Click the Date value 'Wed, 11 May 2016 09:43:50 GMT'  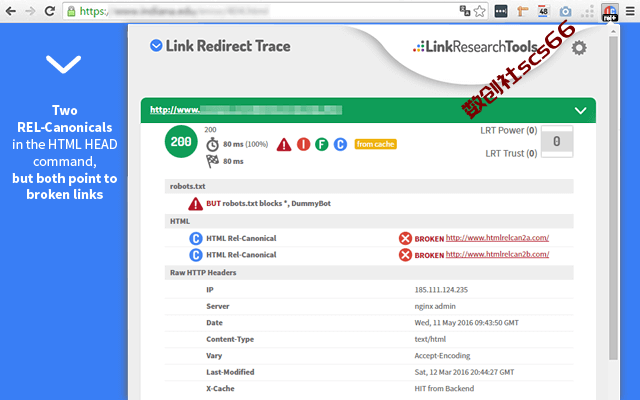(467, 323)
